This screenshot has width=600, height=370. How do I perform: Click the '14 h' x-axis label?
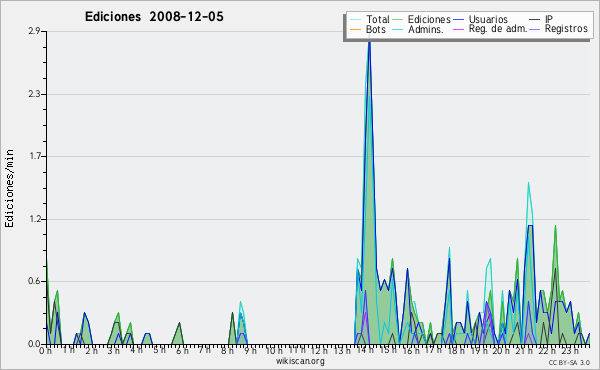365,351
